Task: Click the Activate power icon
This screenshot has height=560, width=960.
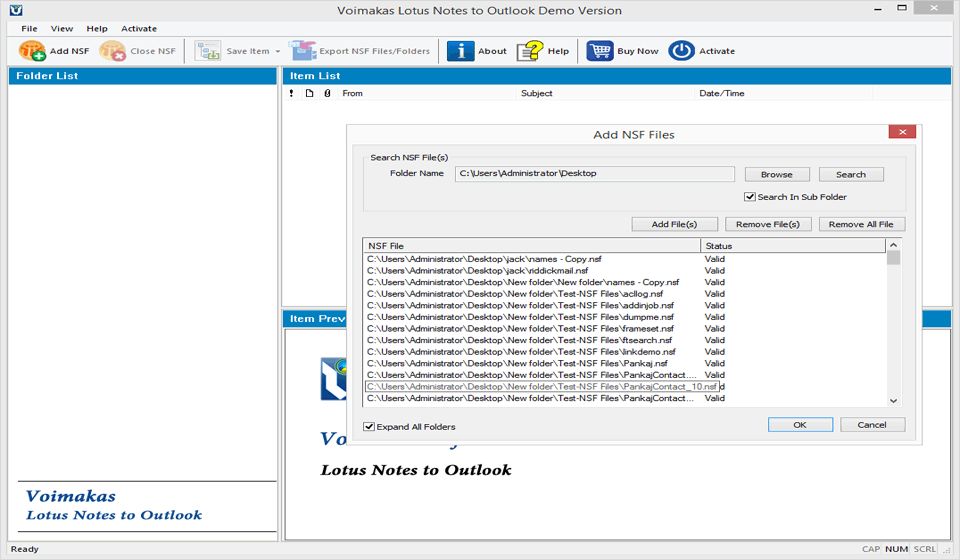Action: coord(681,51)
